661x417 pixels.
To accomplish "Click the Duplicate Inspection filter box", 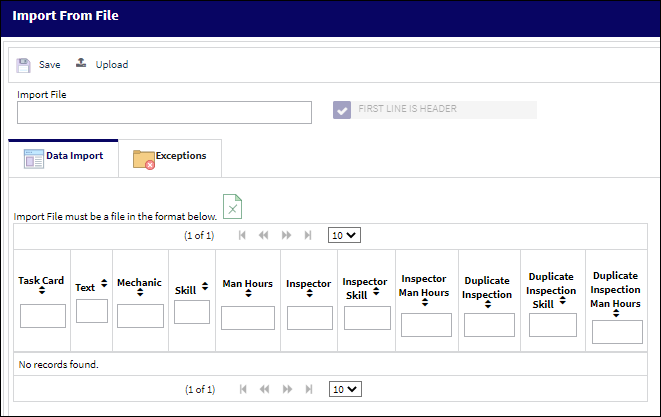I will coord(489,325).
